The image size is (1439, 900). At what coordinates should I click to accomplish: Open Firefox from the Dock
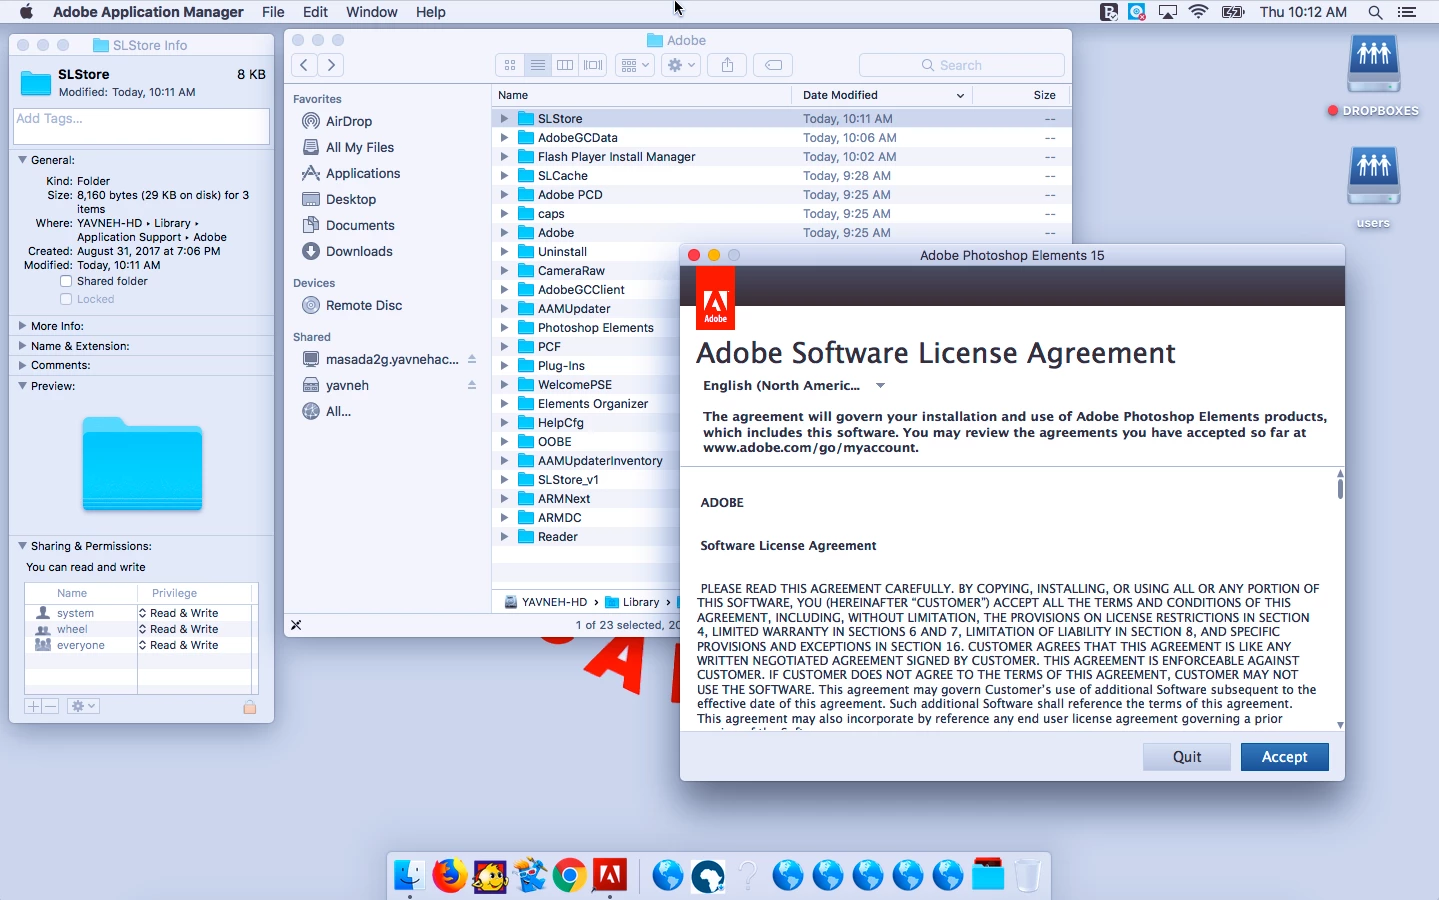click(450, 876)
